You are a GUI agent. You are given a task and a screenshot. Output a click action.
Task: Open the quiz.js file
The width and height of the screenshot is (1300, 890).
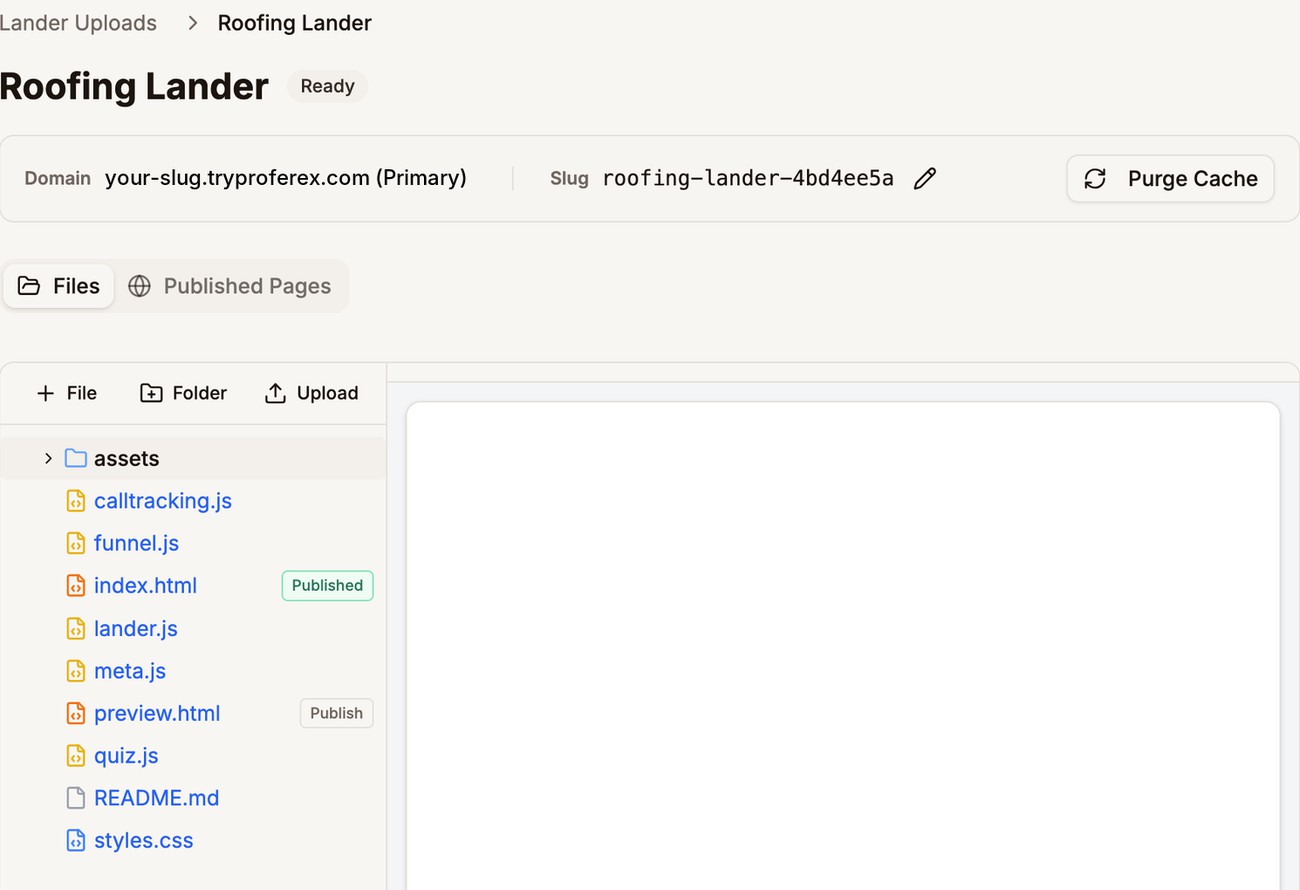pyautogui.click(x=126, y=755)
